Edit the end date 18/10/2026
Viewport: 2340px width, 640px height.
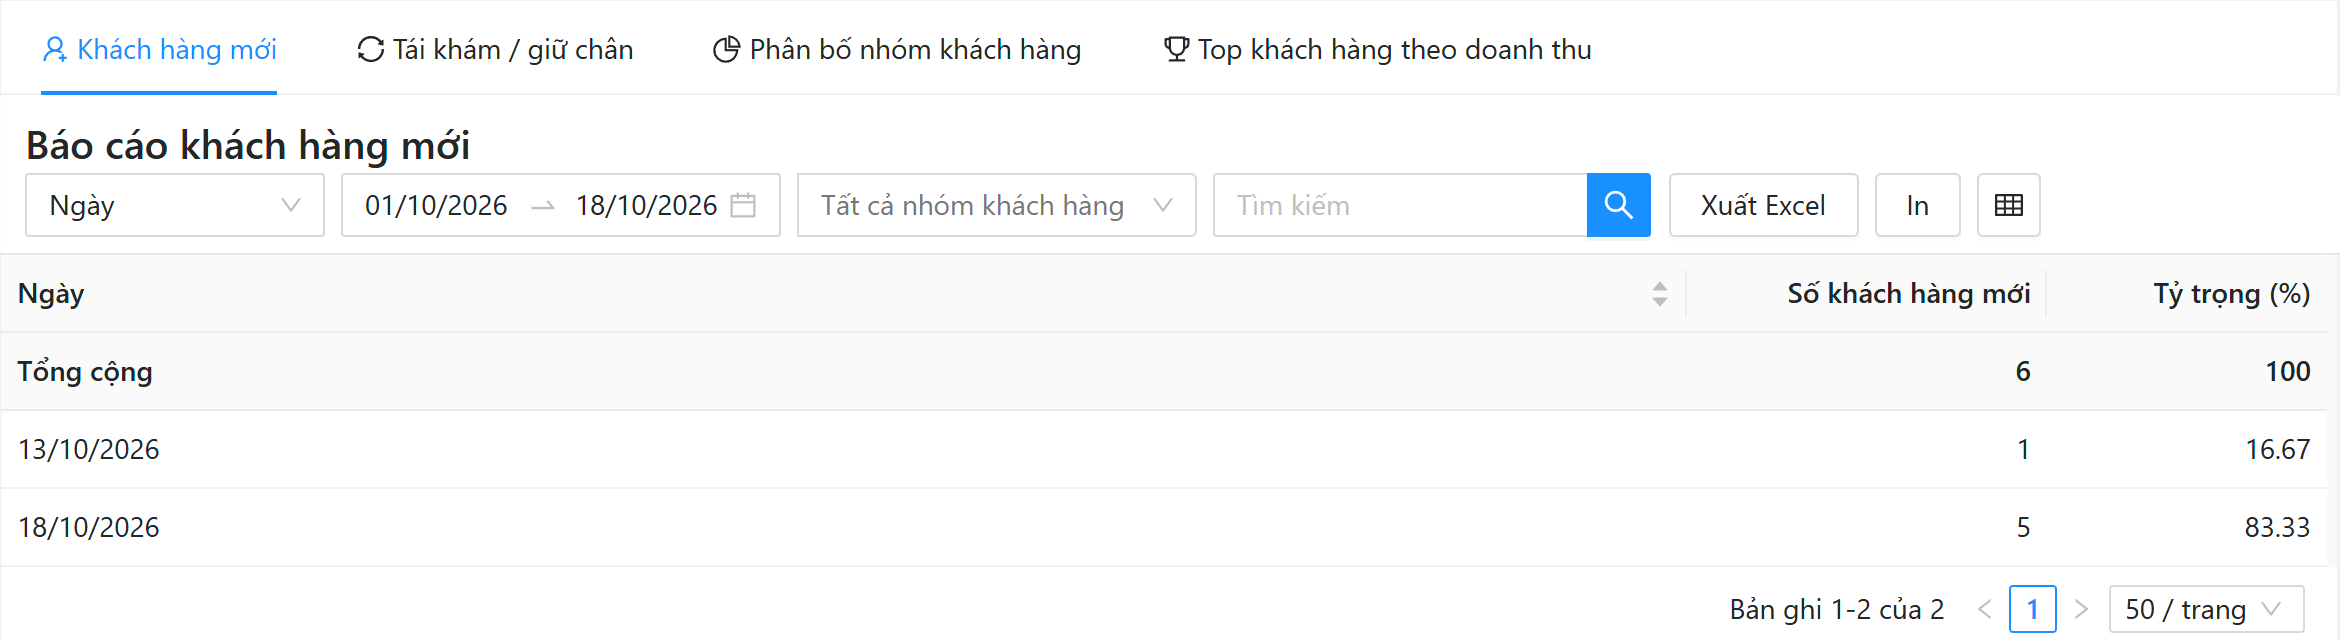(646, 205)
